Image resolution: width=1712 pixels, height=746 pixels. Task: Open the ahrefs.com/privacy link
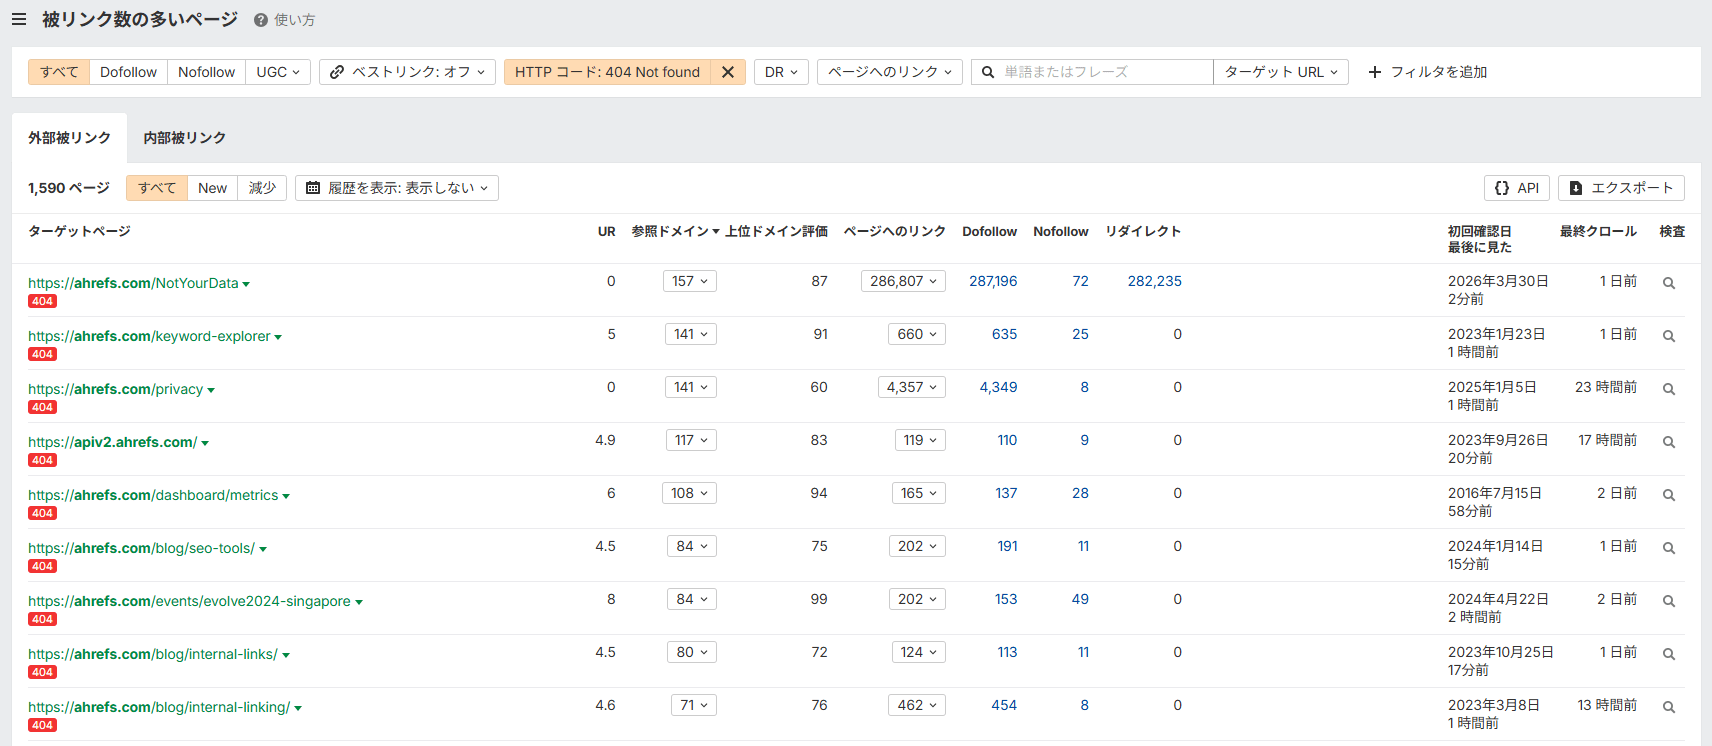click(x=115, y=389)
